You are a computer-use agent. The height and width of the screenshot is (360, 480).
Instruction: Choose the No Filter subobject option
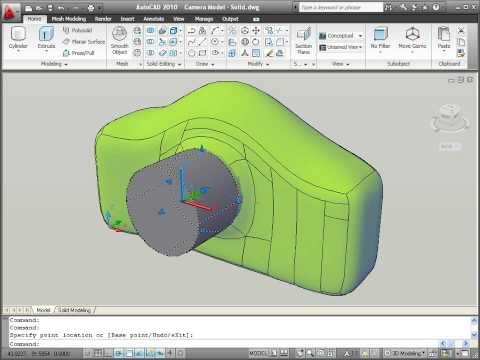[380, 39]
